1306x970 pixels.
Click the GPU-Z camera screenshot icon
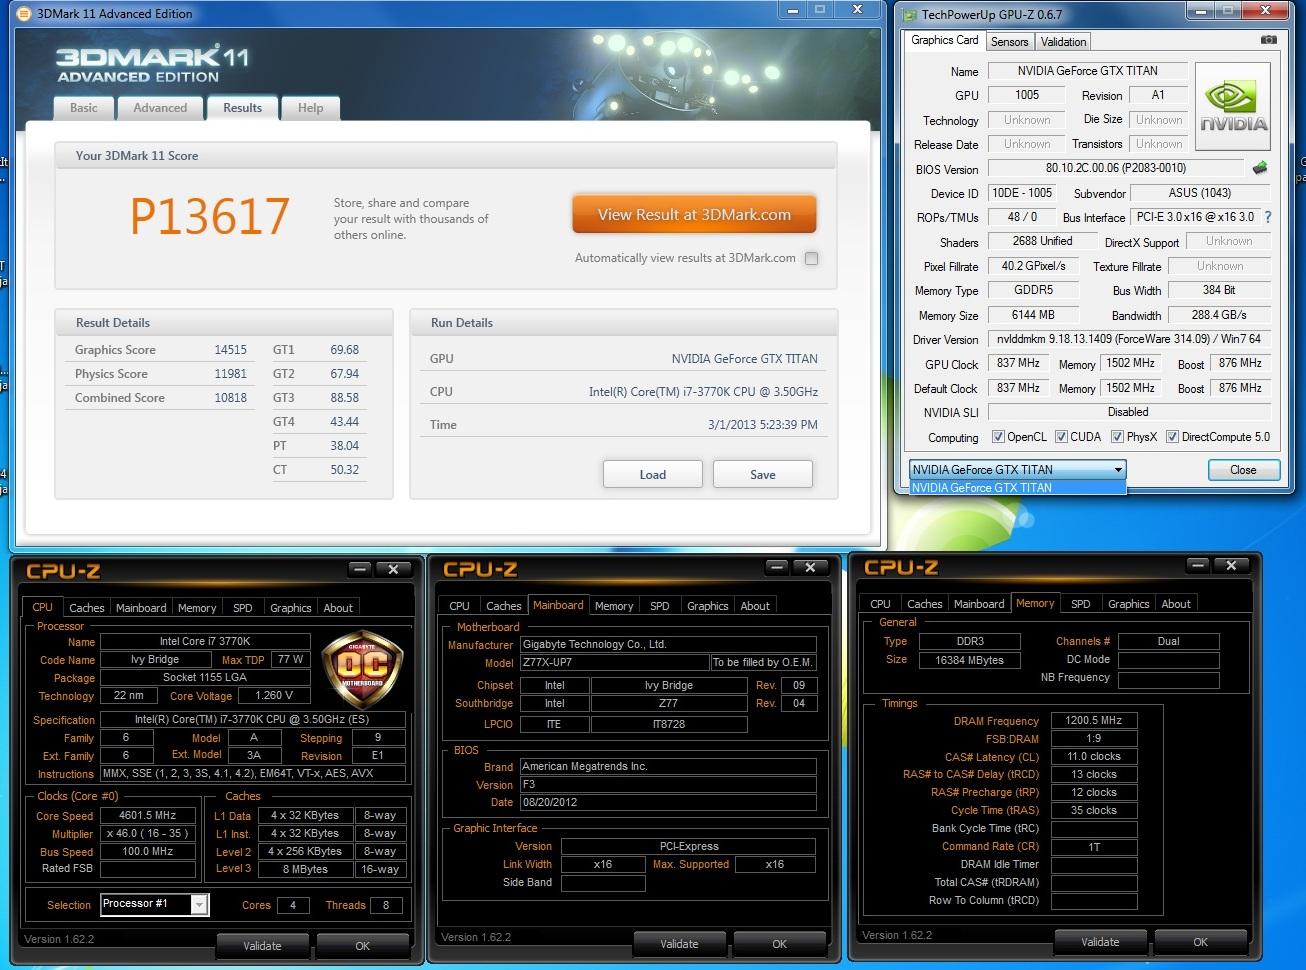1268,40
